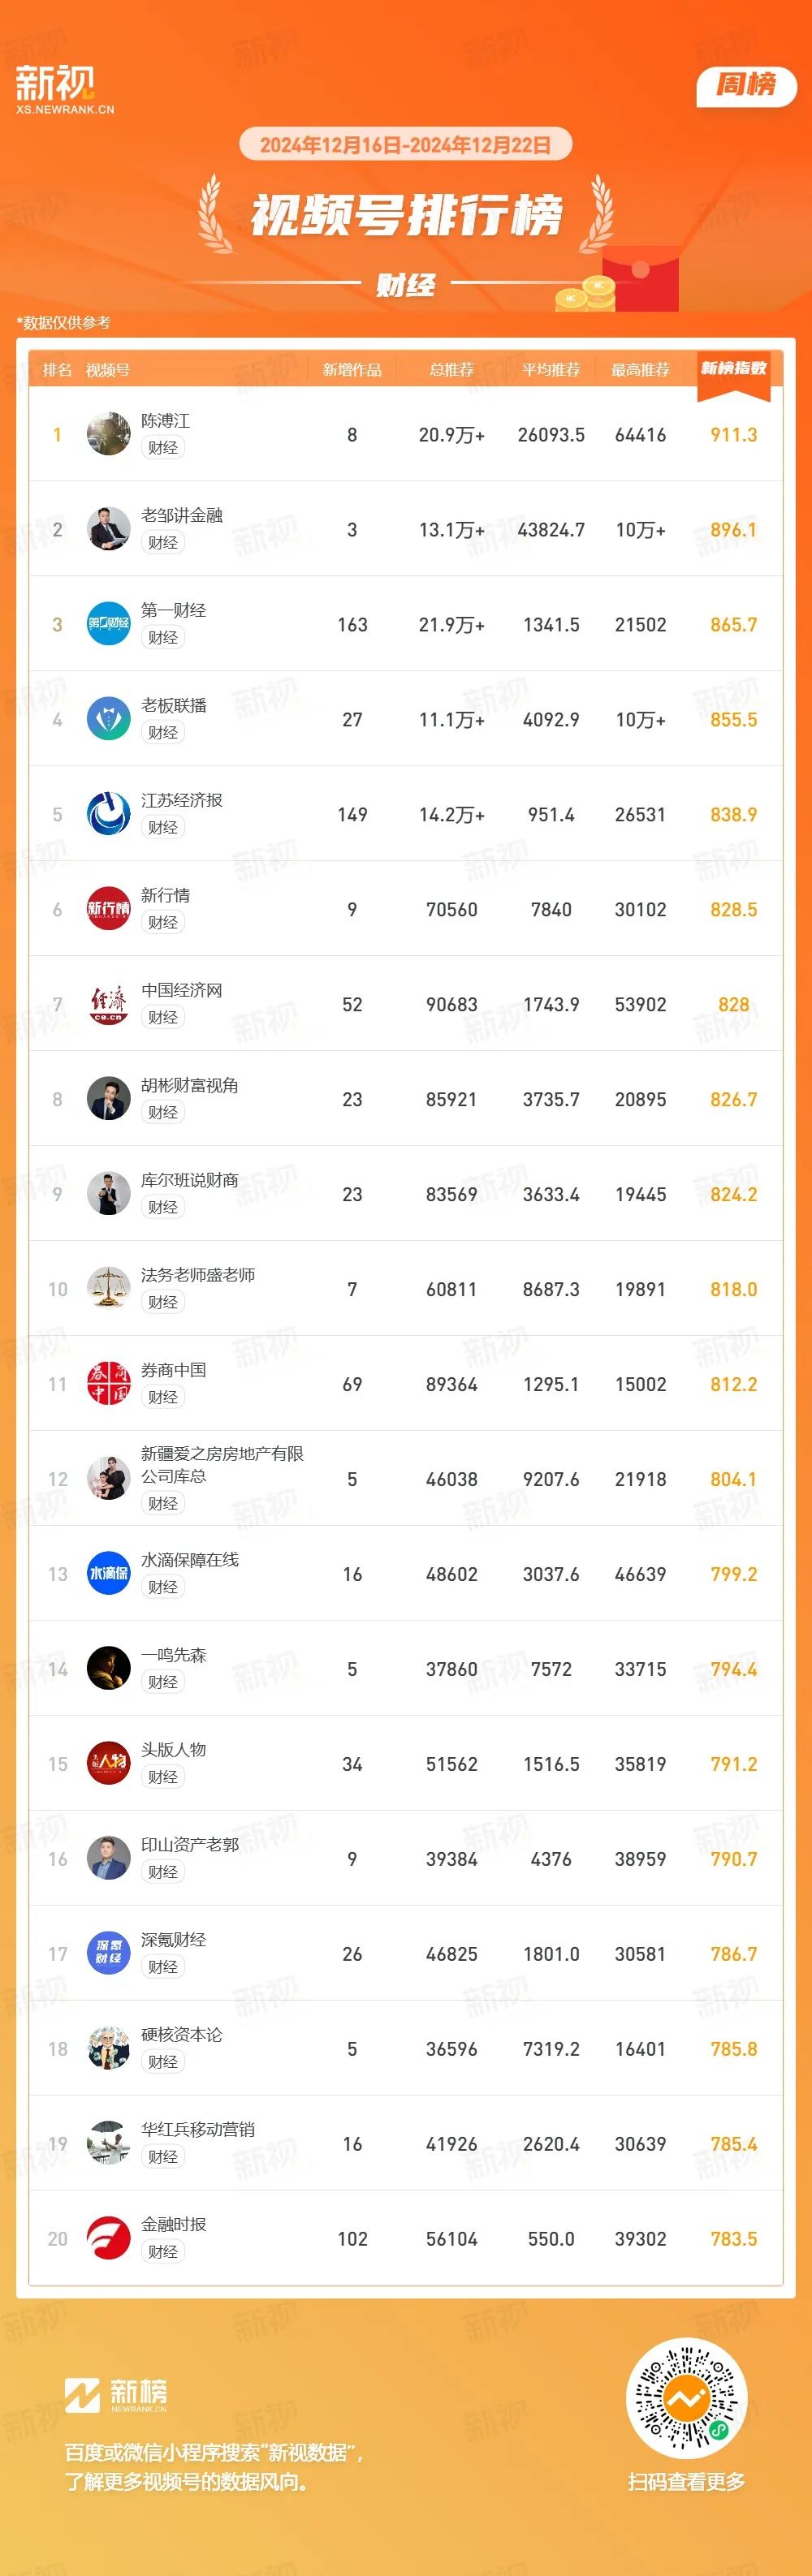Click the 财经 tag under 胡彬财富视角
Viewport: 812px width, 2576px height.
click(163, 1112)
